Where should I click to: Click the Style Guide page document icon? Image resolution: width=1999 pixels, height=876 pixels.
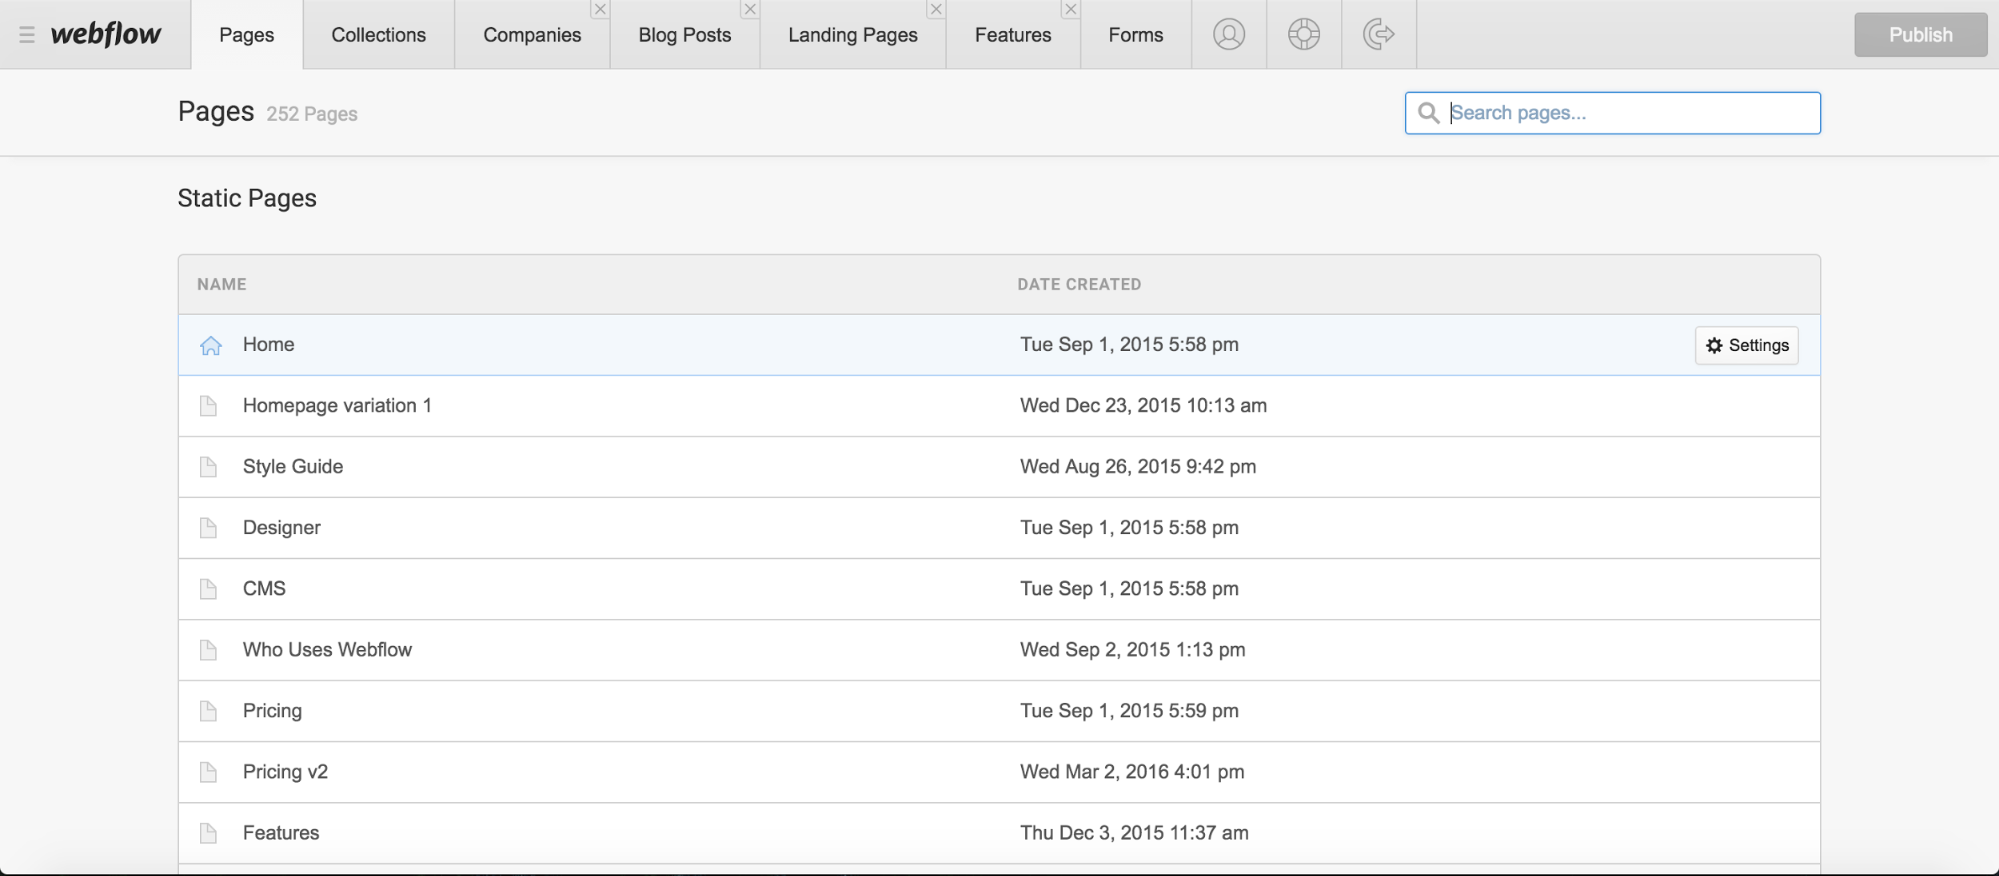point(208,467)
